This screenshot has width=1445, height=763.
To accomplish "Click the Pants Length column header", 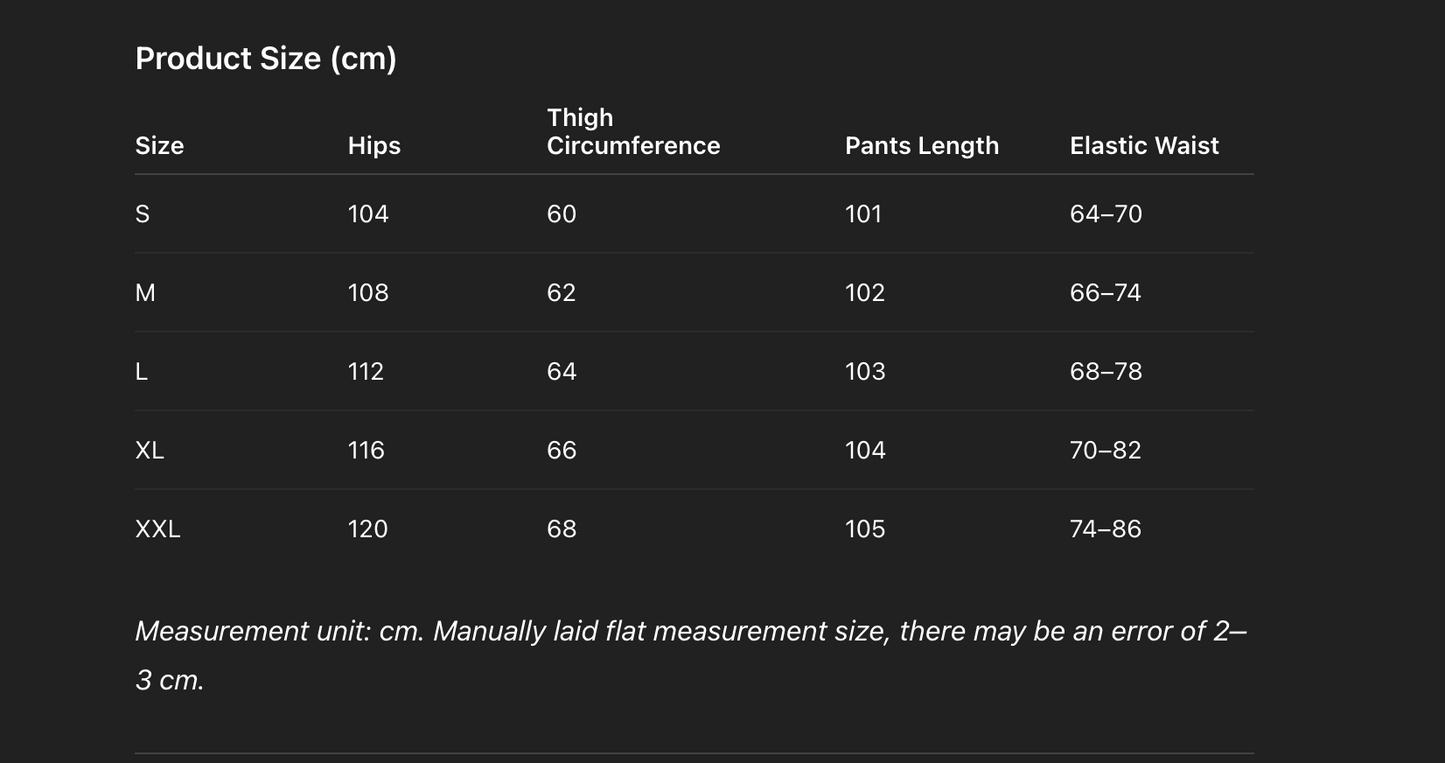I will pyautogui.click(x=921, y=145).
